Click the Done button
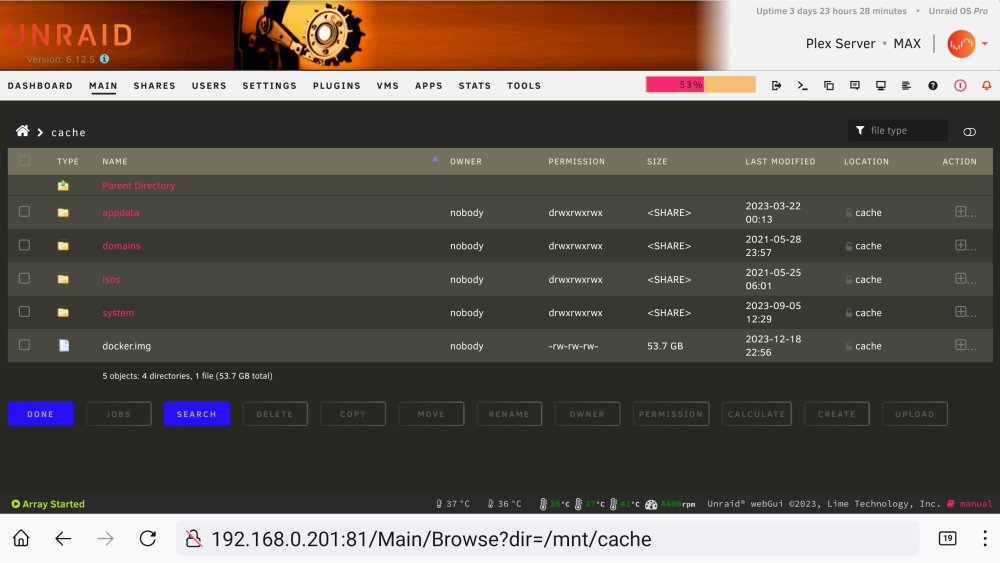 point(41,414)
